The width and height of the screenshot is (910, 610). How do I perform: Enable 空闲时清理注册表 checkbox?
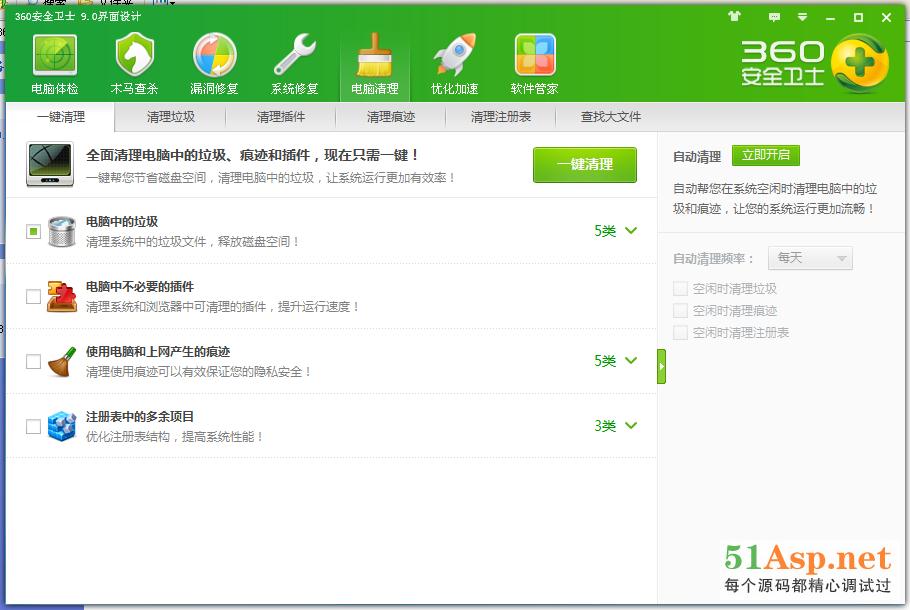click(680, 333)
